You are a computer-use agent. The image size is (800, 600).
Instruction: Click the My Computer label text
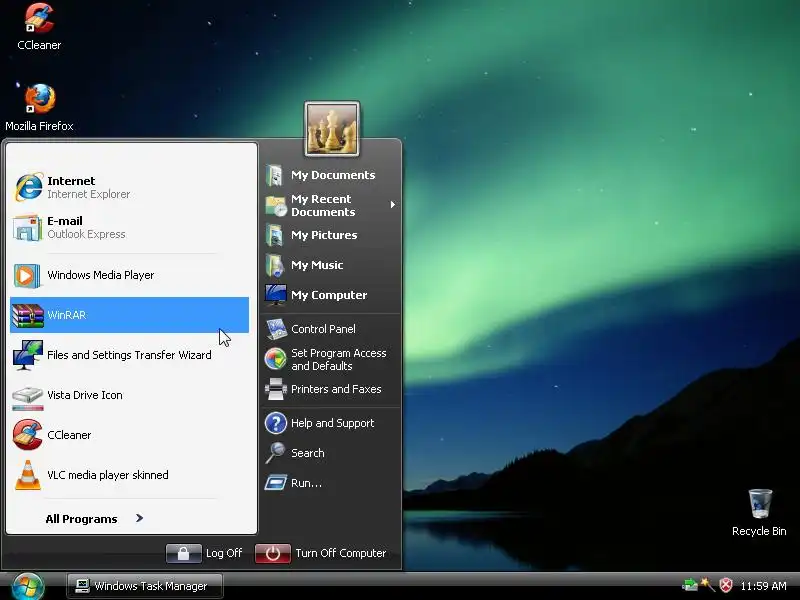click(329, 295)
